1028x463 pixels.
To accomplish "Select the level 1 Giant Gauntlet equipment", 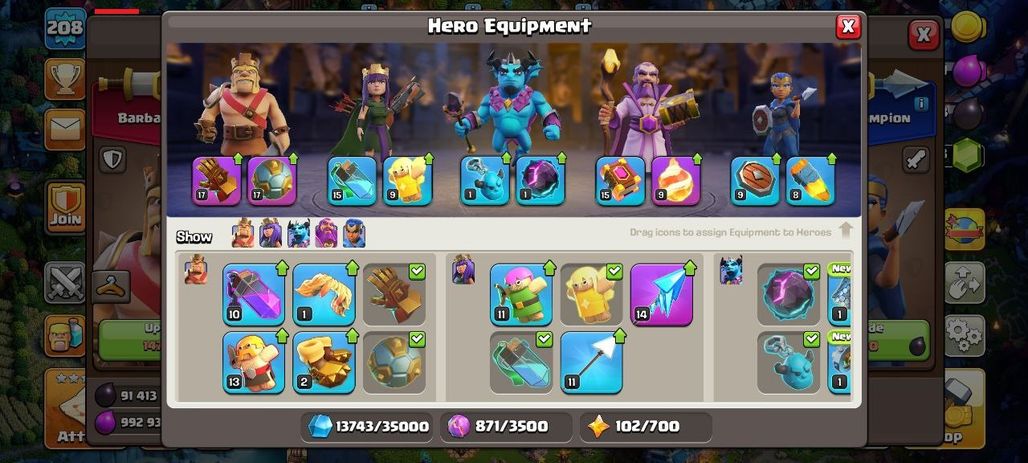I will (x=324, y=294).
